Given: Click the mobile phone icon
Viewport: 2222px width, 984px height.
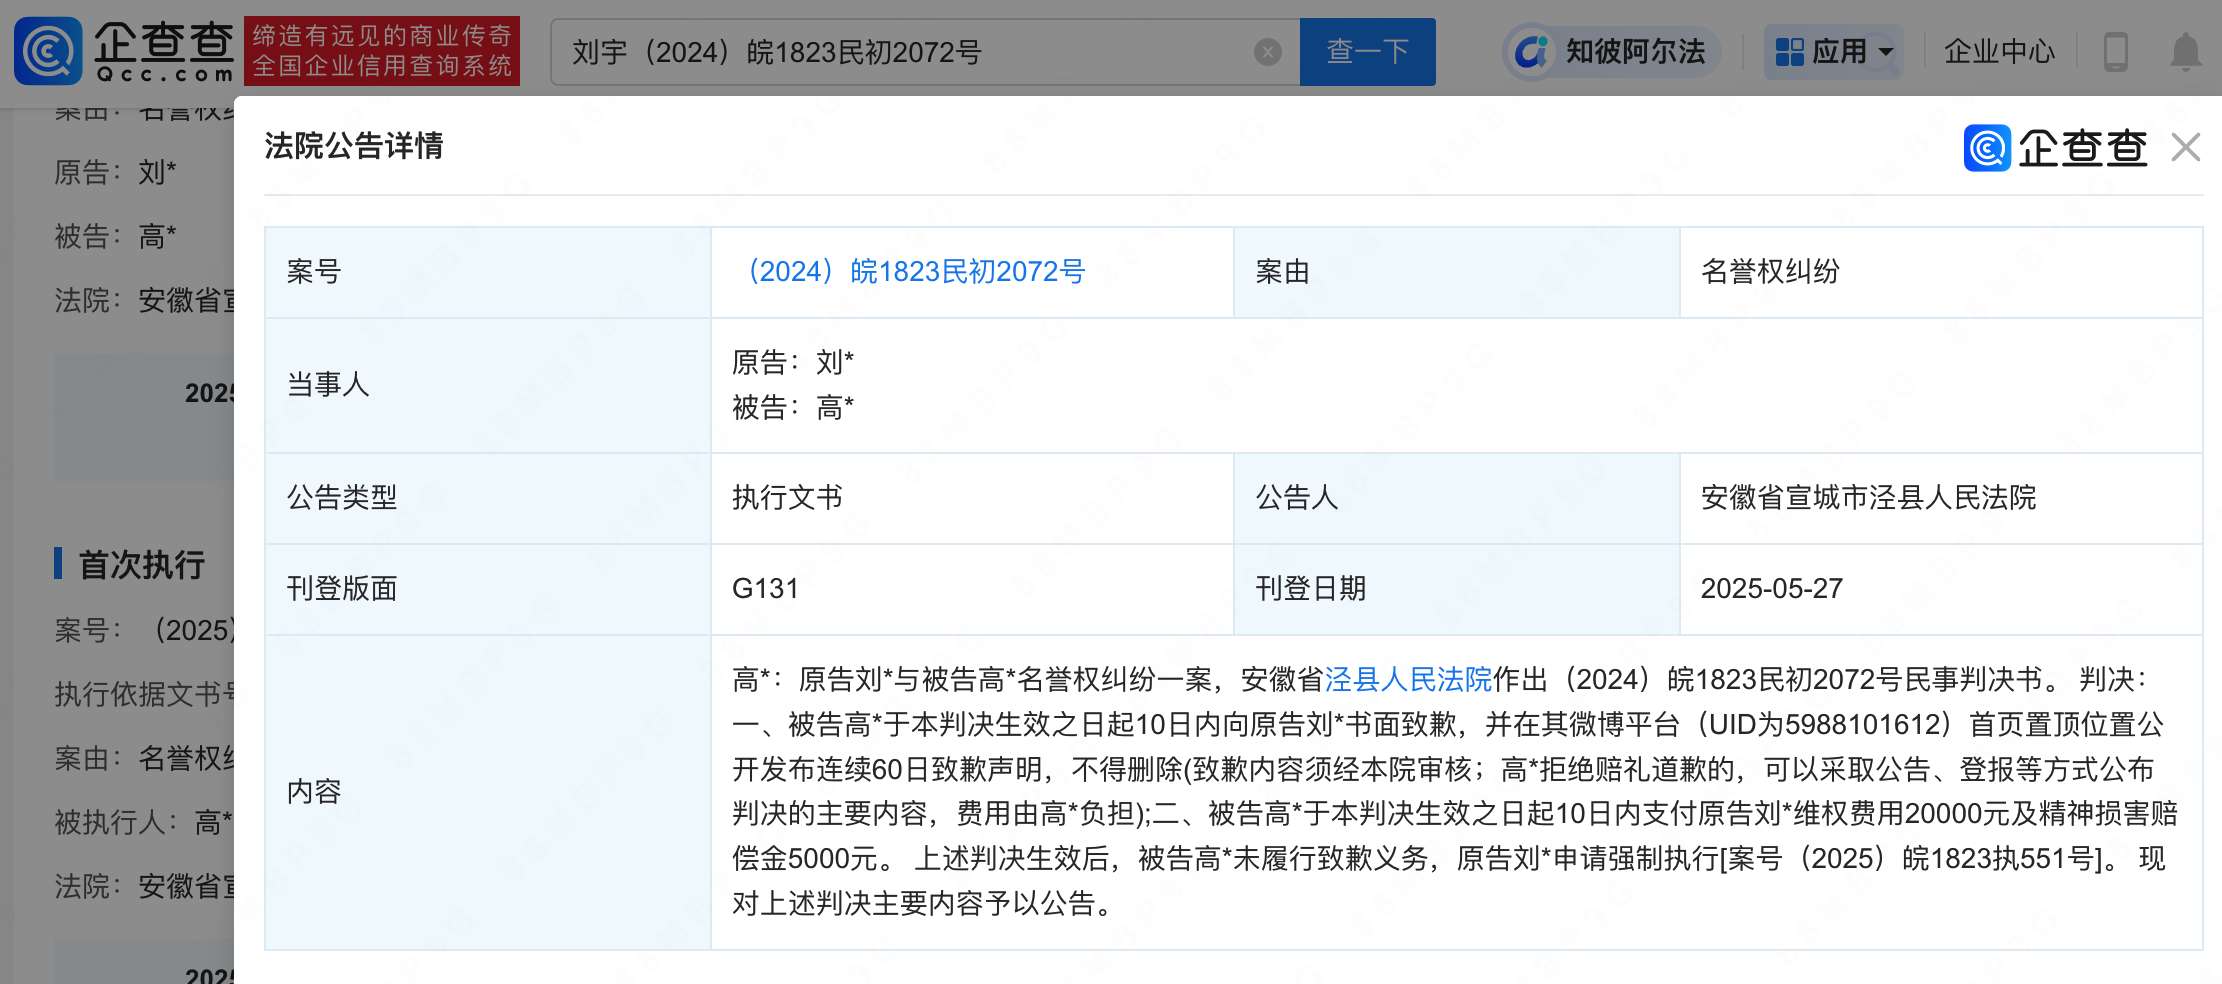Looking at the screenshot, I should [2115, 52].
